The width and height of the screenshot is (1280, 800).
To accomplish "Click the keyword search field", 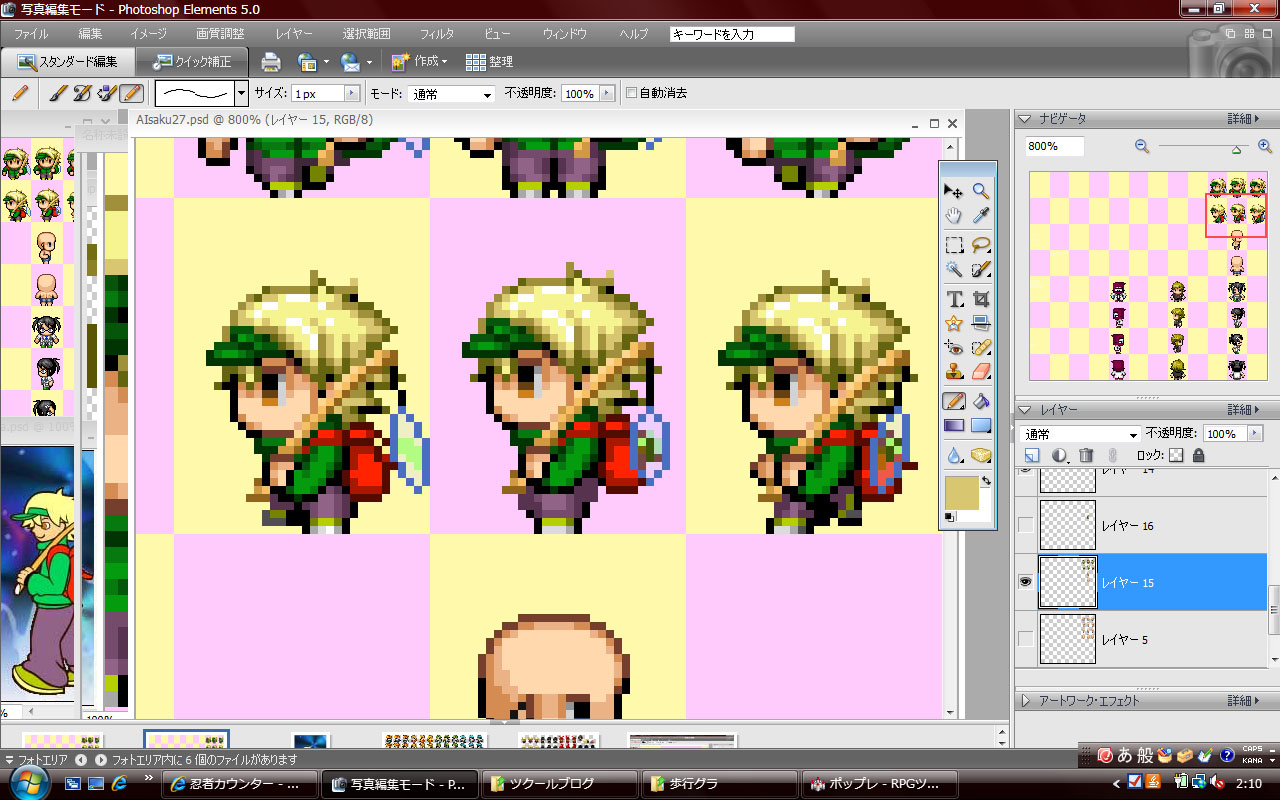I will click(x=732, y=34).
